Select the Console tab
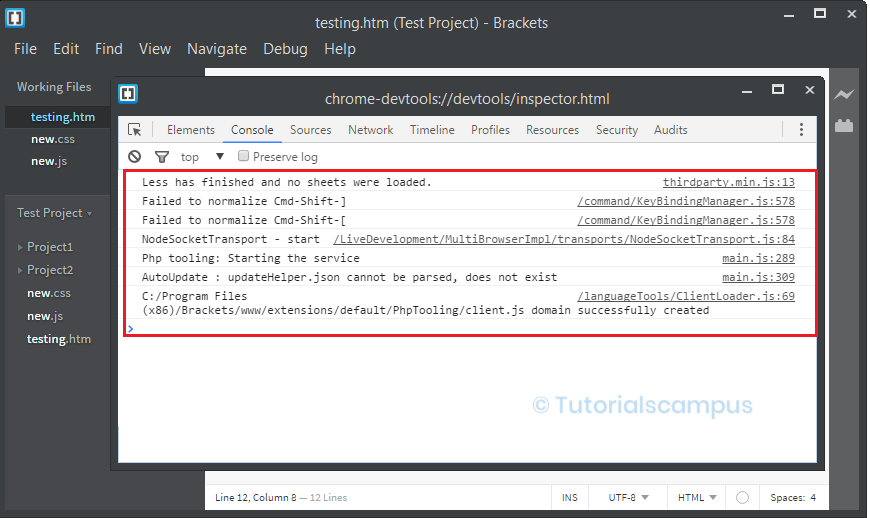The image size is (870, 518). tap(252, 130)
